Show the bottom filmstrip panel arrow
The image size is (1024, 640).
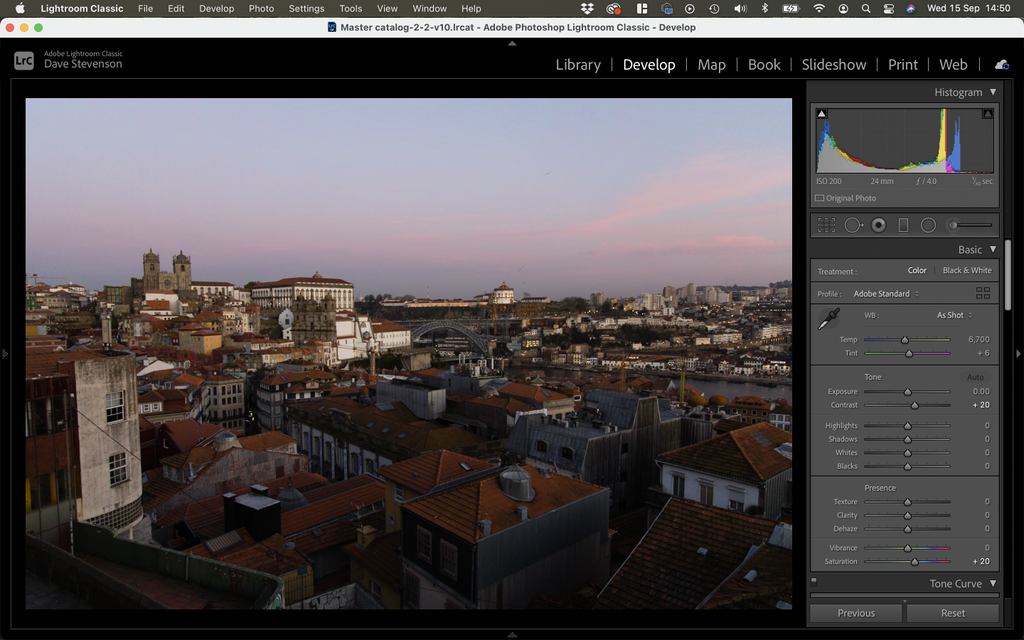[x=512, y=635]
